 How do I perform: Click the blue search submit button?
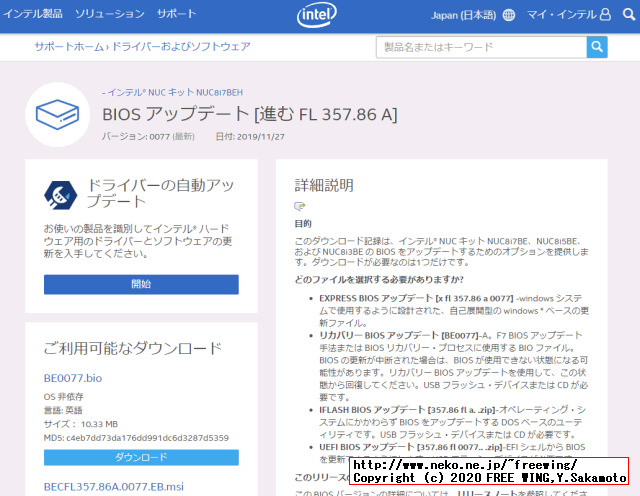click(597, 47)
